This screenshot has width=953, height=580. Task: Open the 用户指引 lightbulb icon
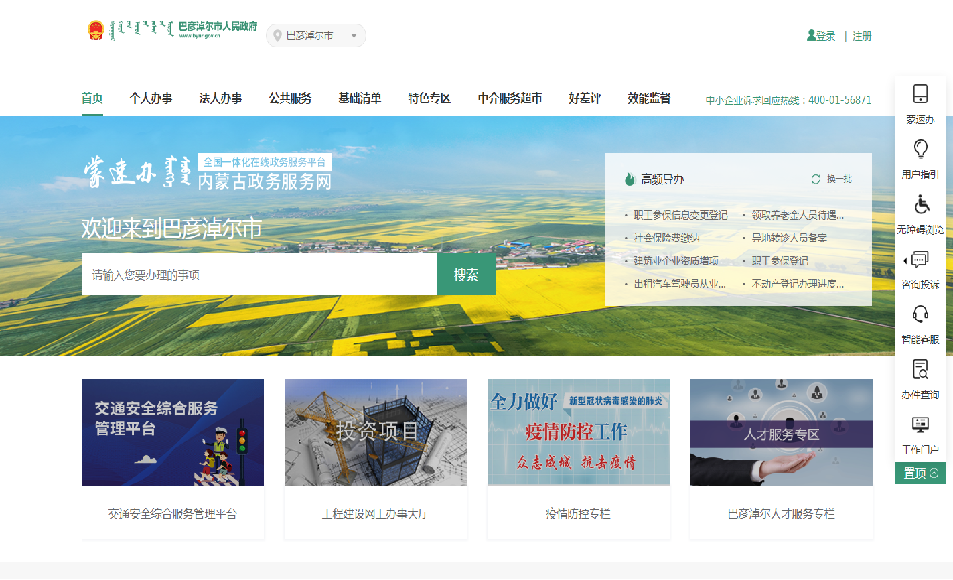coord(920,148)
